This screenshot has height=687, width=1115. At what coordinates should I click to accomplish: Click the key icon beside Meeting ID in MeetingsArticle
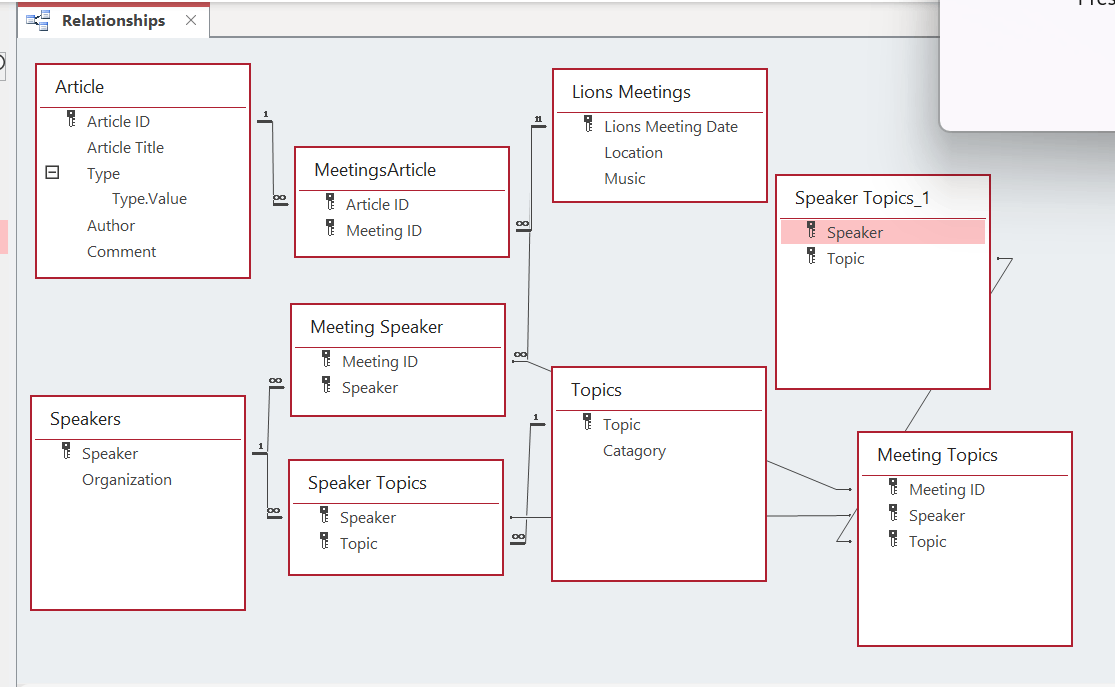click(x=330, y=228)
